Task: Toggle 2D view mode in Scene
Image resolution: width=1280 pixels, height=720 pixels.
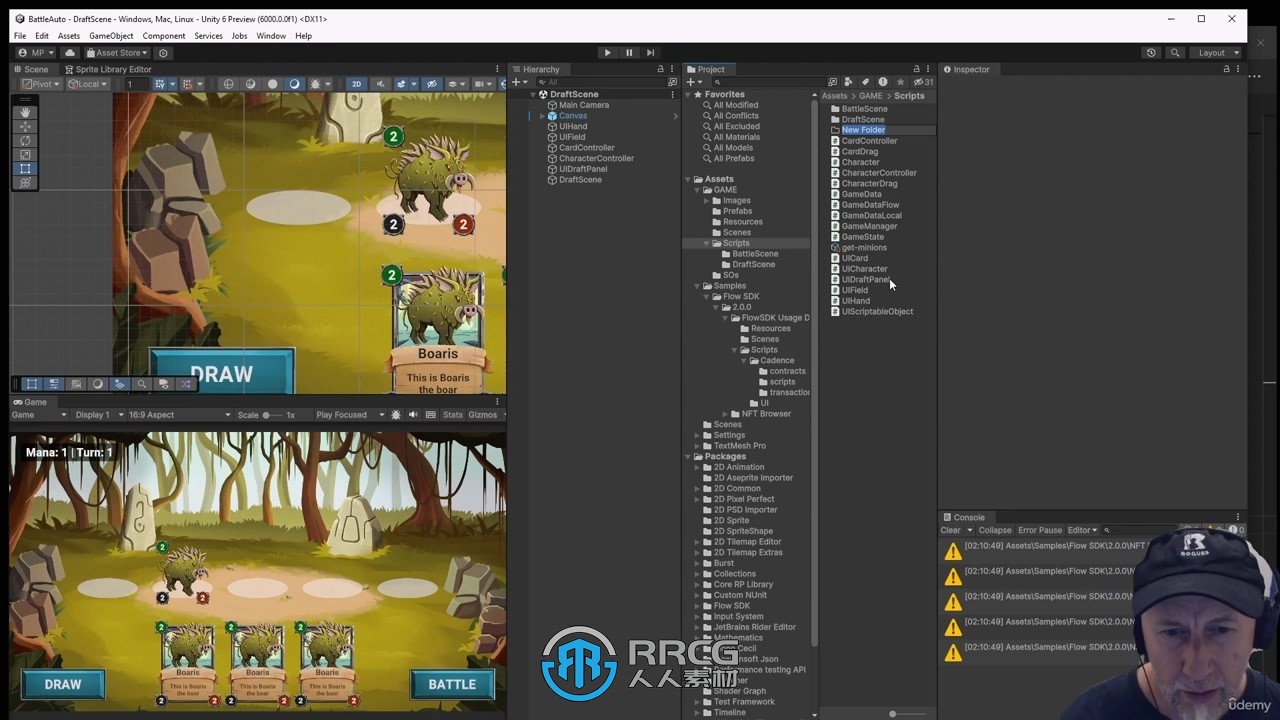Action: click(x=356, y=84)
